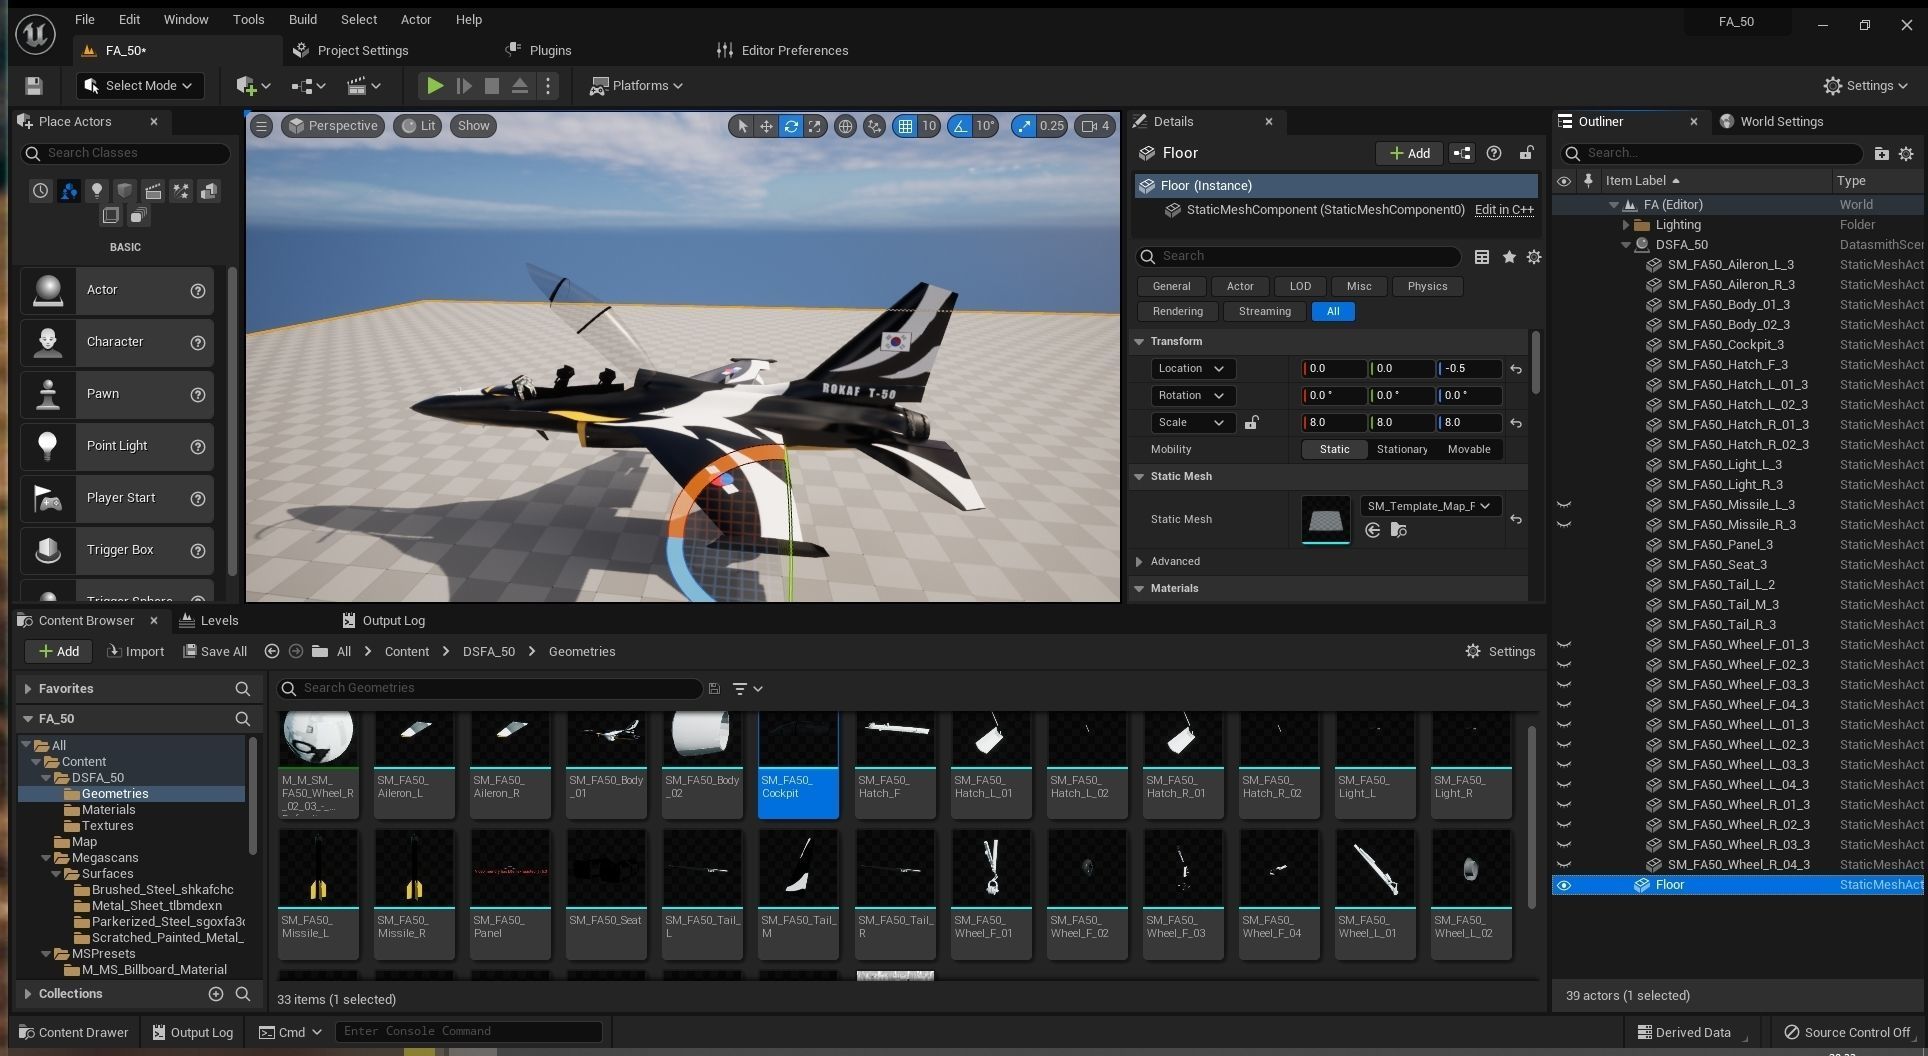Open the Edit in C++ link

tap(1504, 210)
